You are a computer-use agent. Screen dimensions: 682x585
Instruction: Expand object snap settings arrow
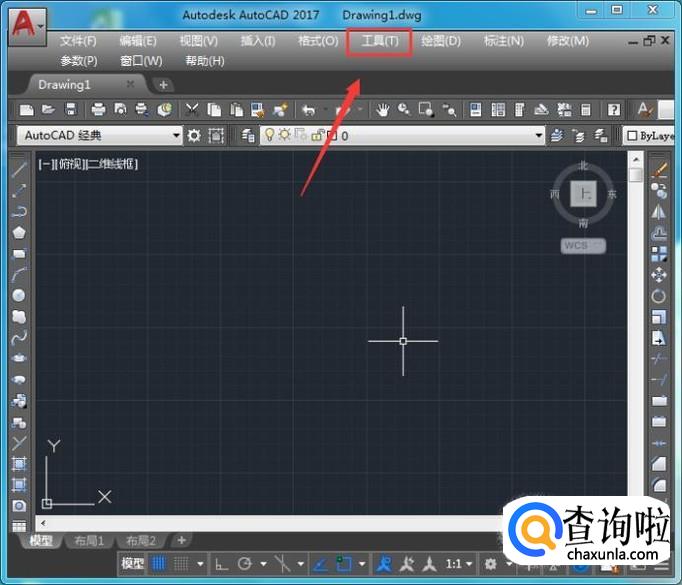362,564
